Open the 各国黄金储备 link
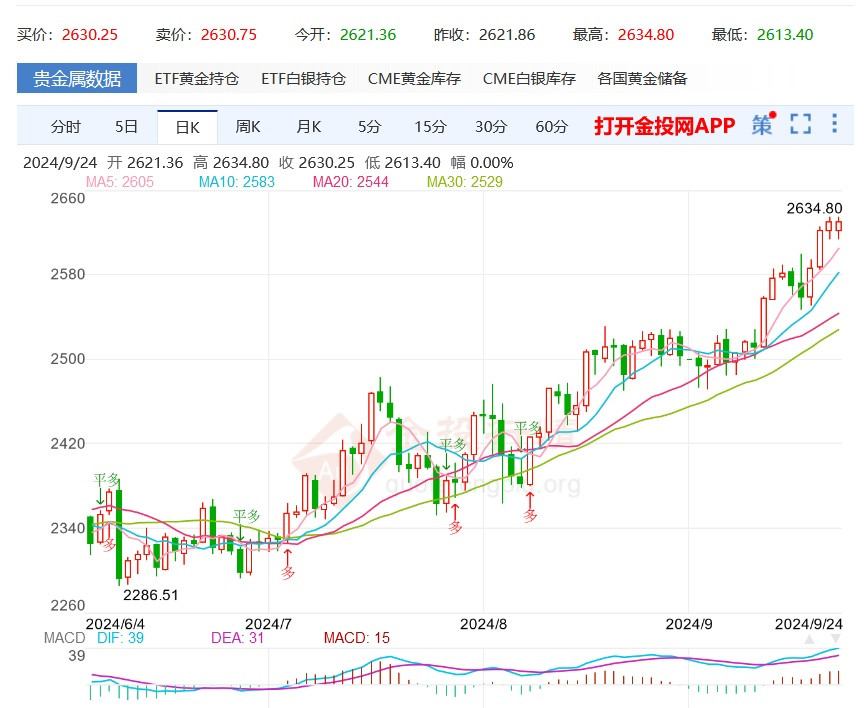Image resolution: width=864 pixels, height=708 pixels. pyautogui.click(x=642, y=78)
